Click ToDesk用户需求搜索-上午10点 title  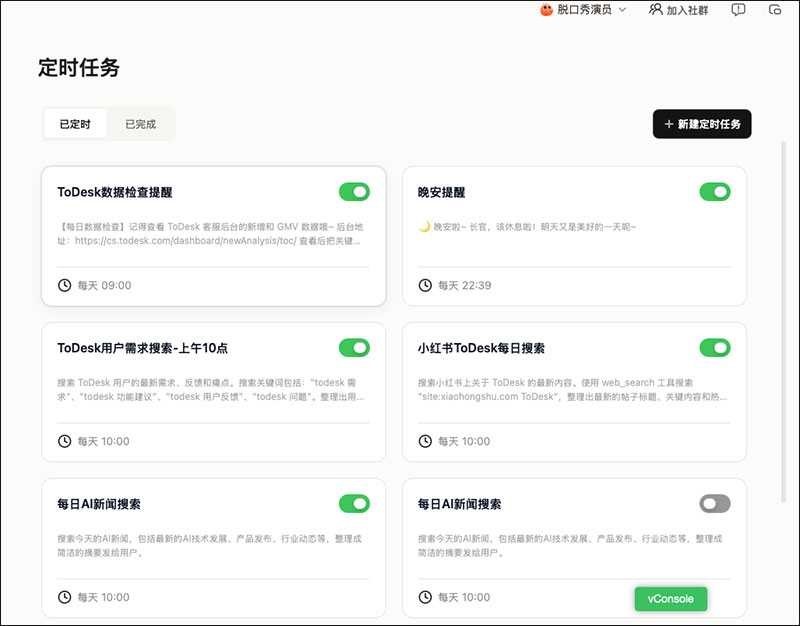pyautogui.click(x=142, y=348)
